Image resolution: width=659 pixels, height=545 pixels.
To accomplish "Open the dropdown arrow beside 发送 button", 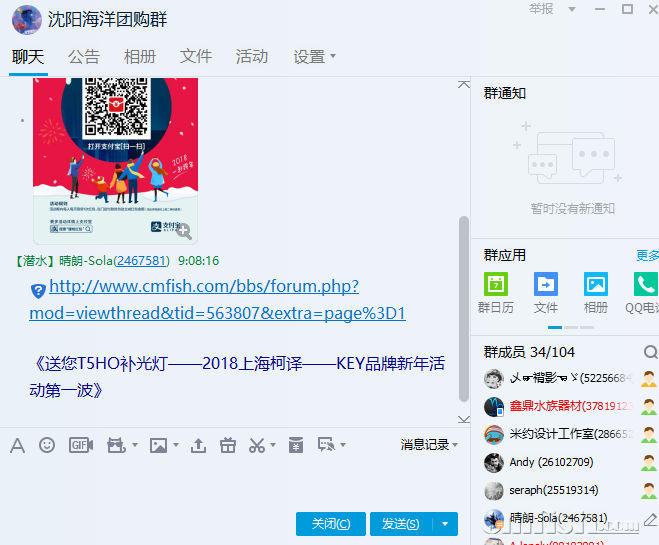I will point(445,524).
